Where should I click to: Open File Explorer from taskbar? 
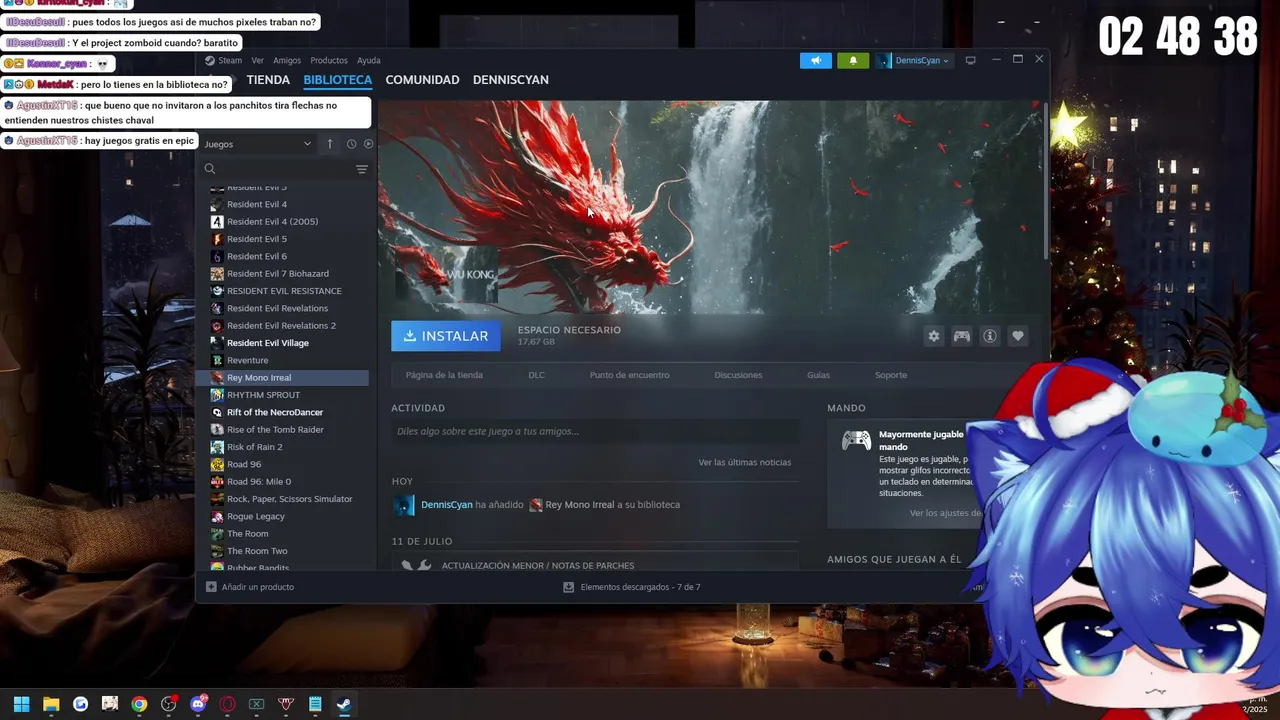(51, 704)
